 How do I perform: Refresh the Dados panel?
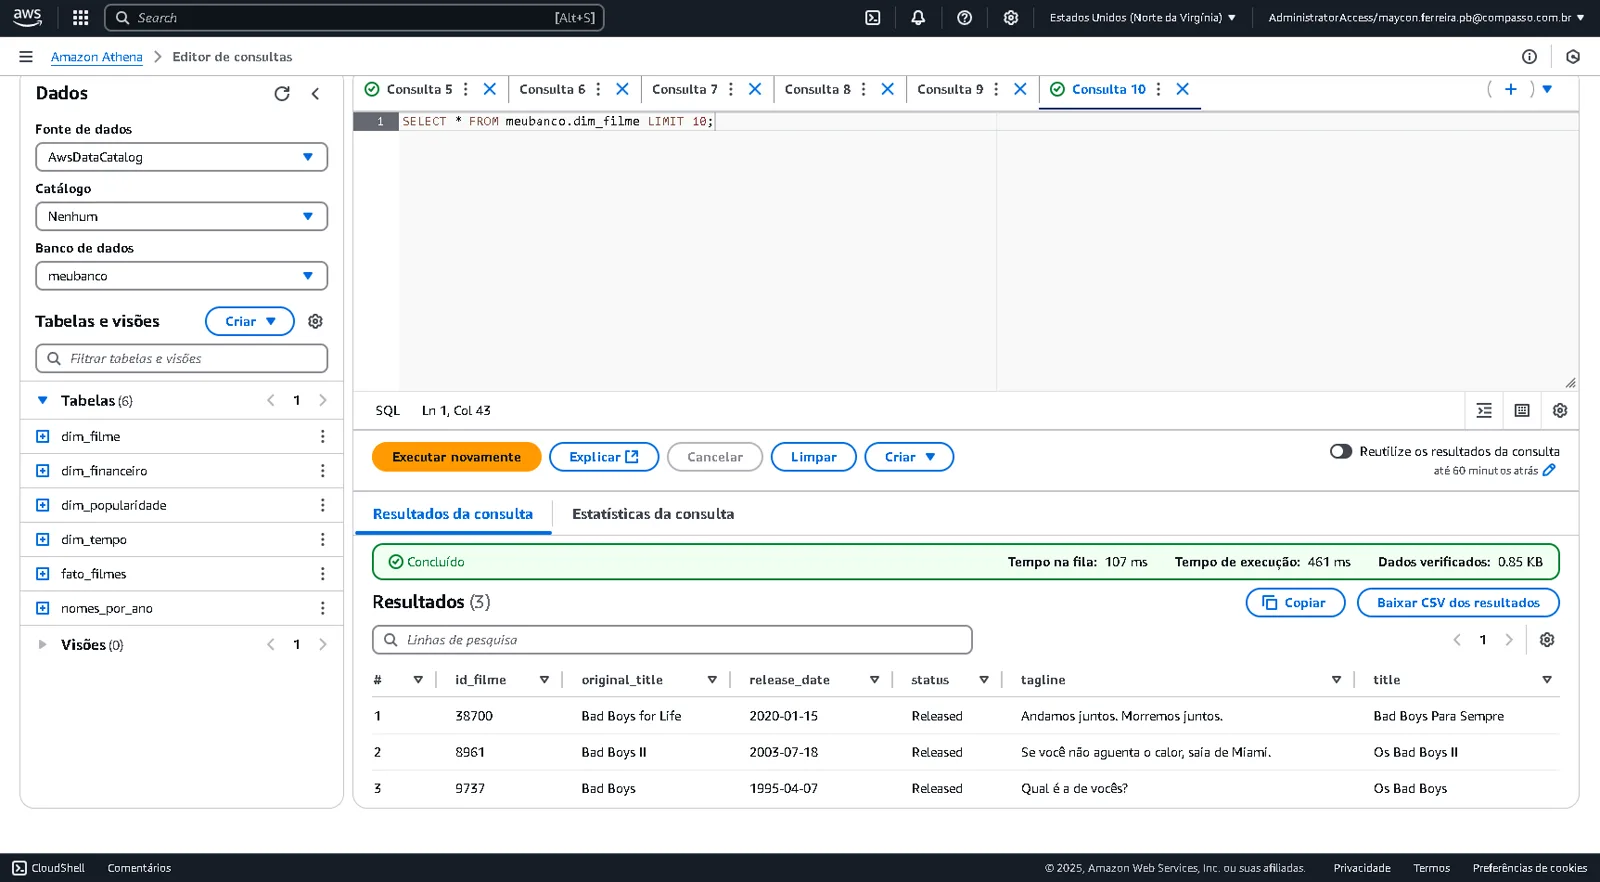(282, 94)
